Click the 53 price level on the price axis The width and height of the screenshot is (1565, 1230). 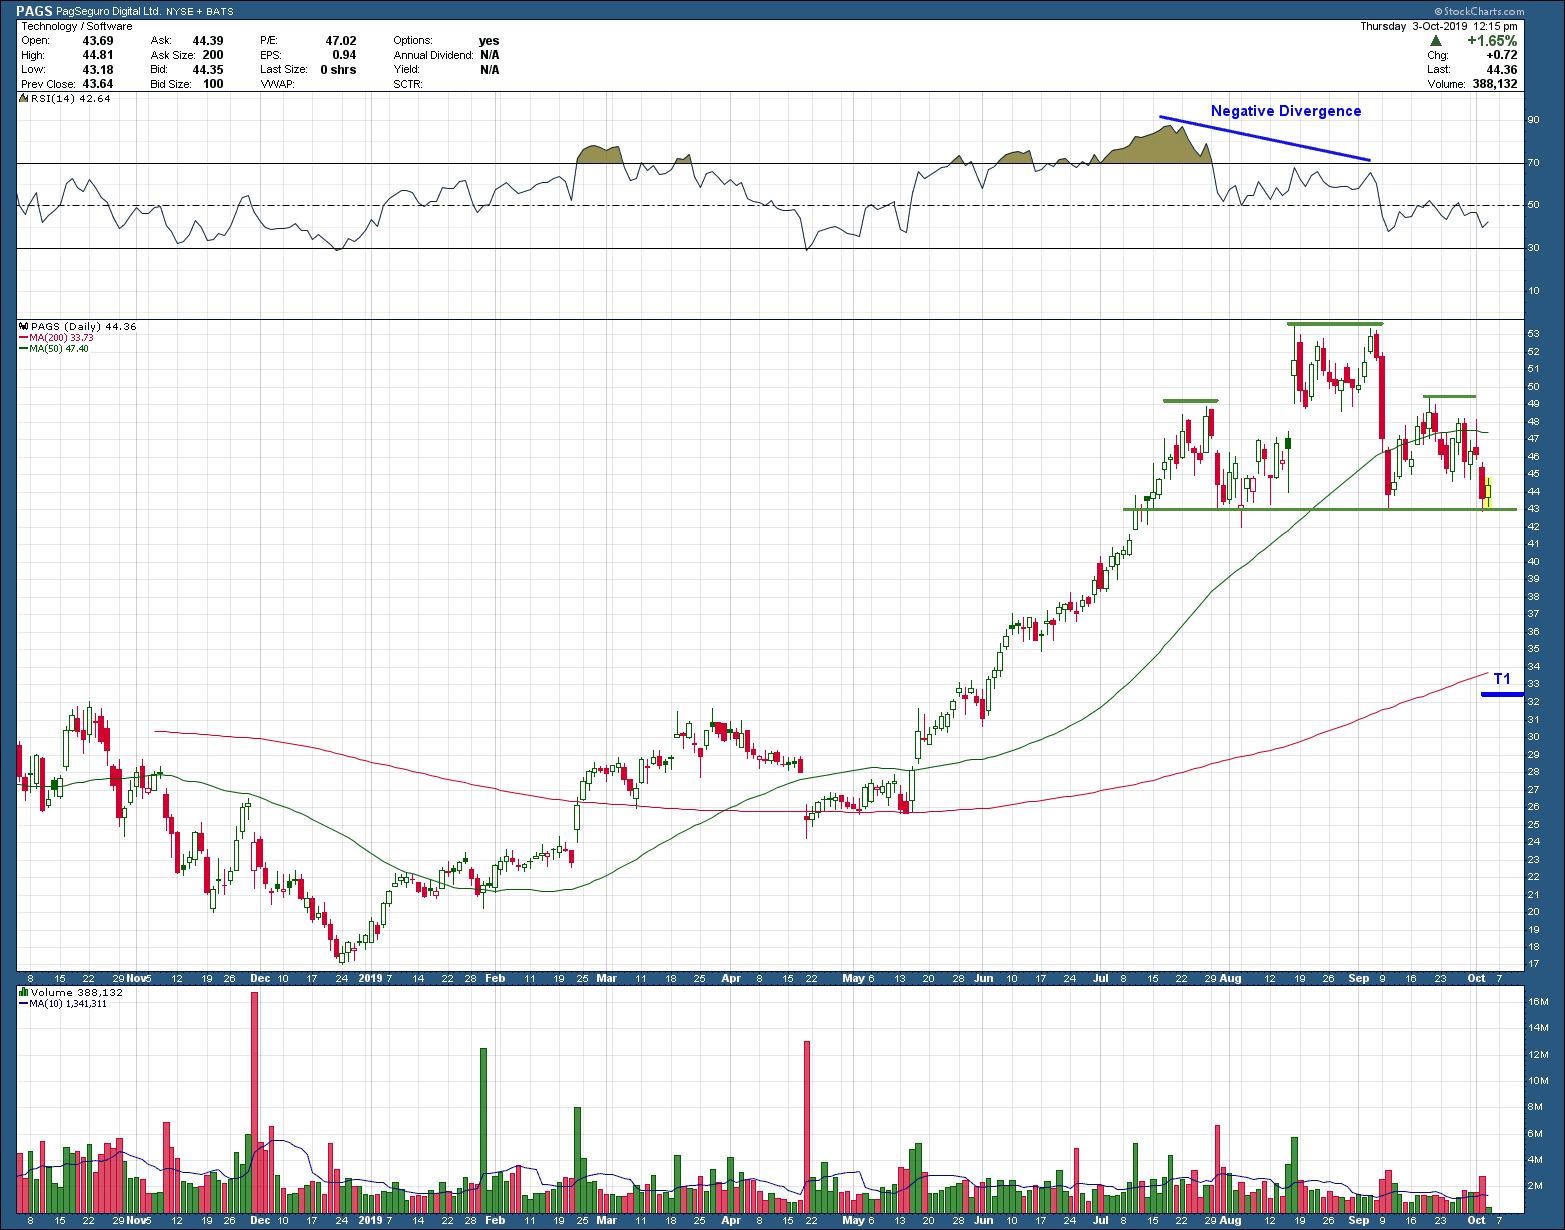tap(1533, 334)
